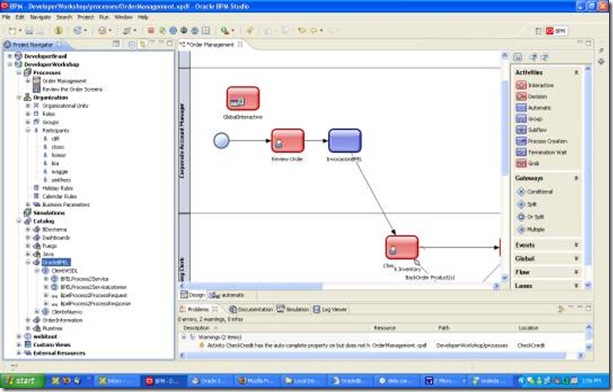The image size is (613, 392).
Task: Collapse the Participants node
Action: pyautogui.click(x=28, y=130)
